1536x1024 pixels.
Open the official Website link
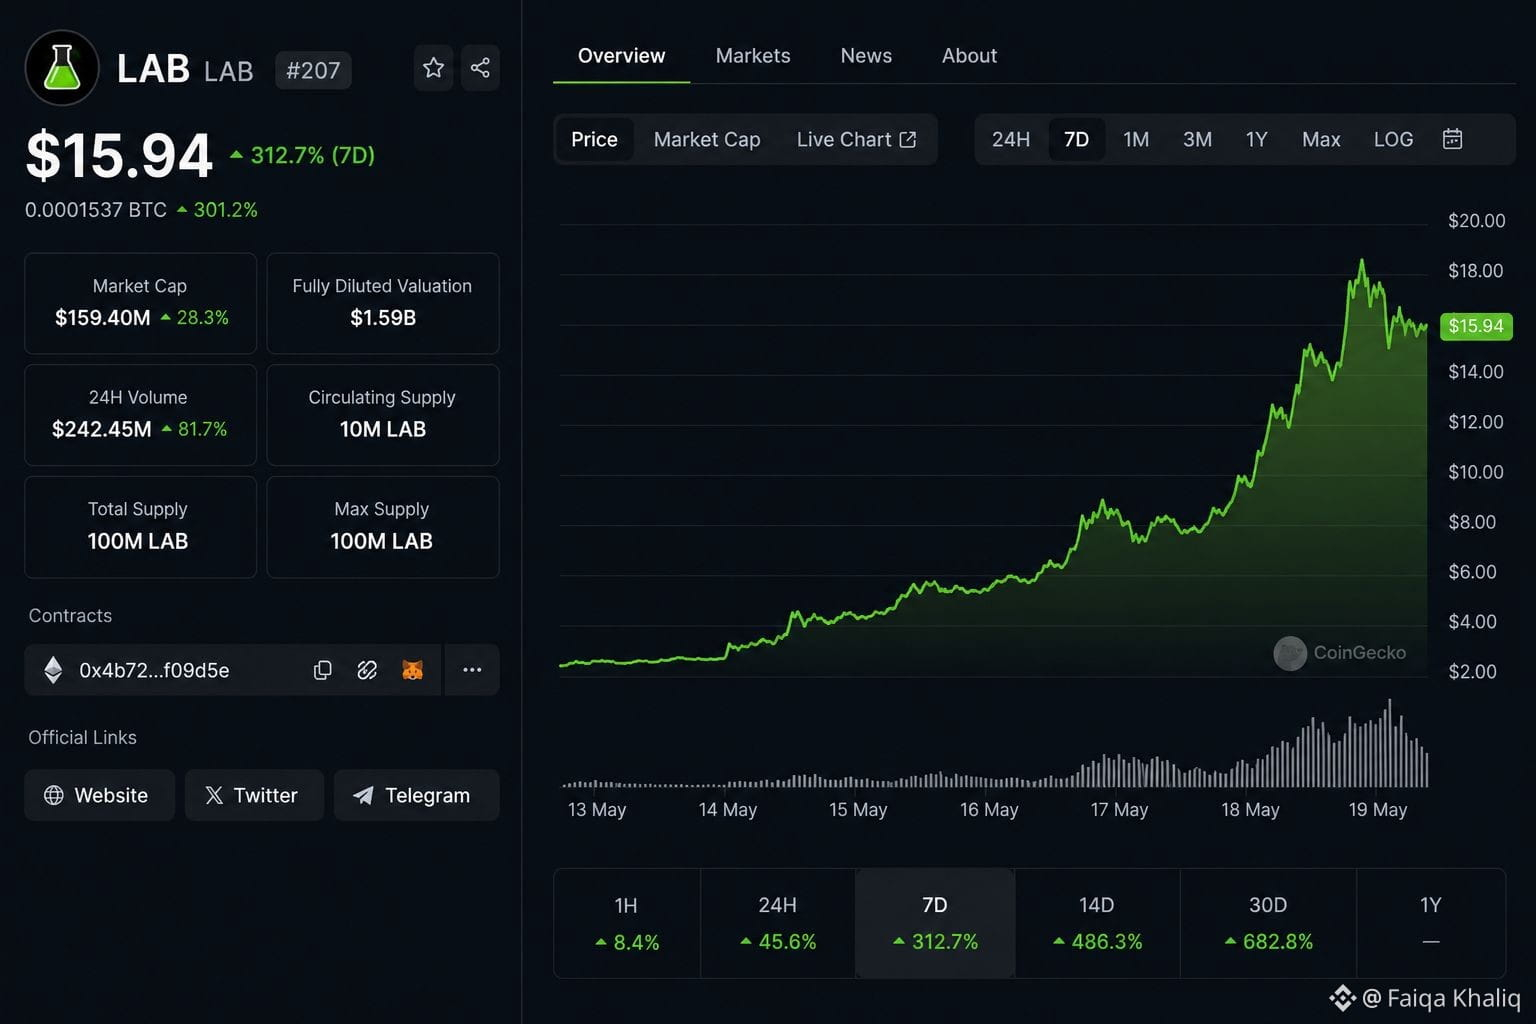pos(99,795)
